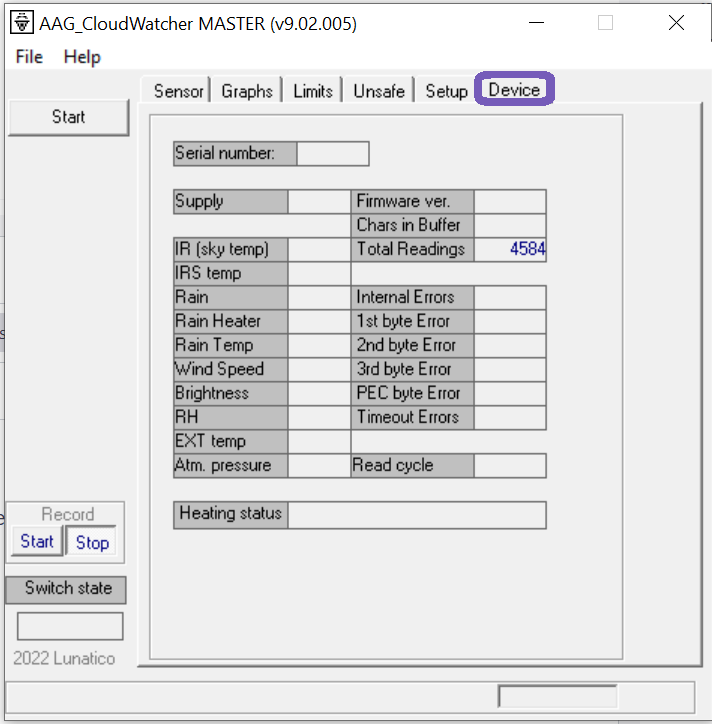Image resolution: width=712 pixels, height=724 pixels.
Task: Click the Firmware ver. label
Action: click(412, 202)
